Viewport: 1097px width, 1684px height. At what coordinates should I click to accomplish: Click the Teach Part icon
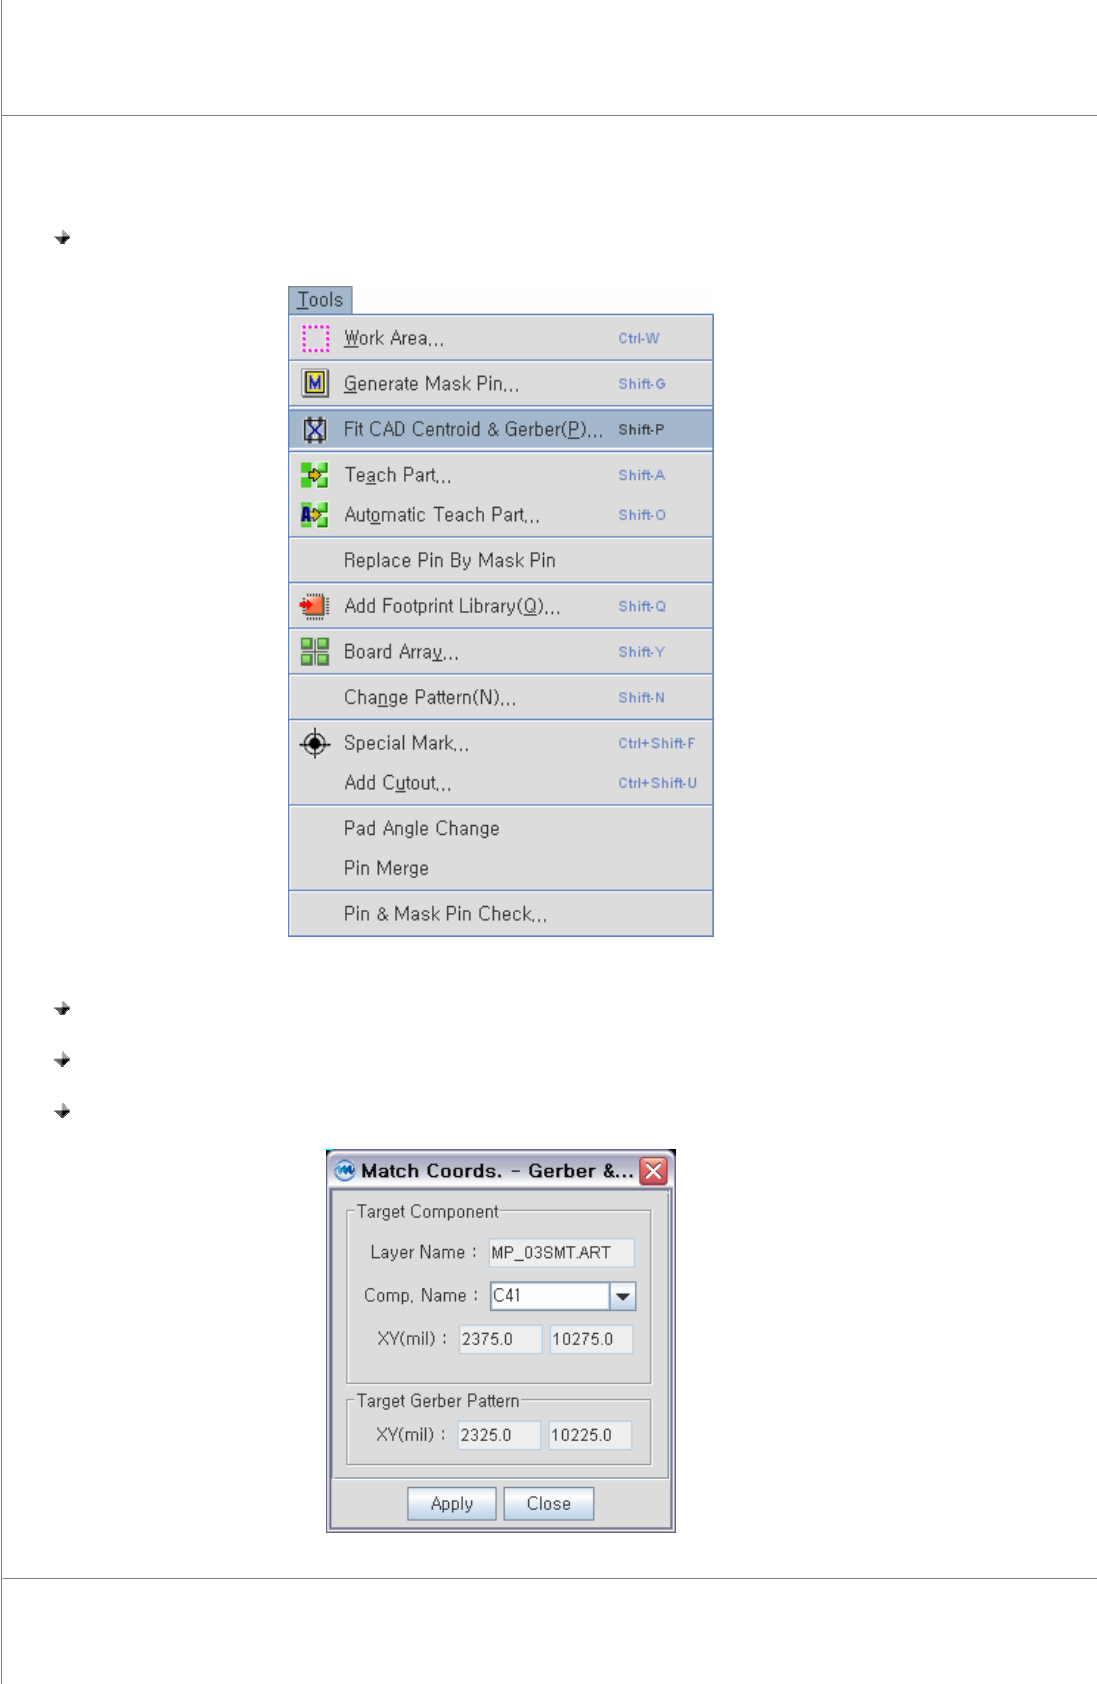point(315,475)
